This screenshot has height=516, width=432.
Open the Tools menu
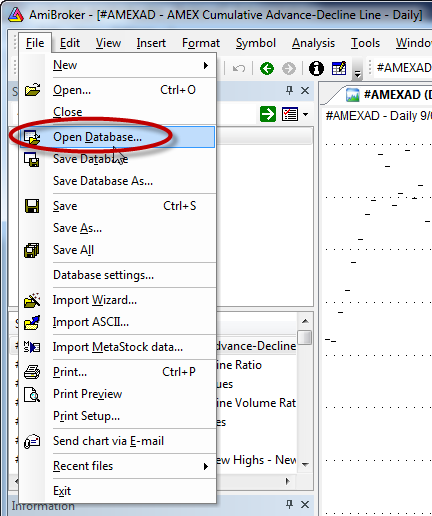click(365, 43)
